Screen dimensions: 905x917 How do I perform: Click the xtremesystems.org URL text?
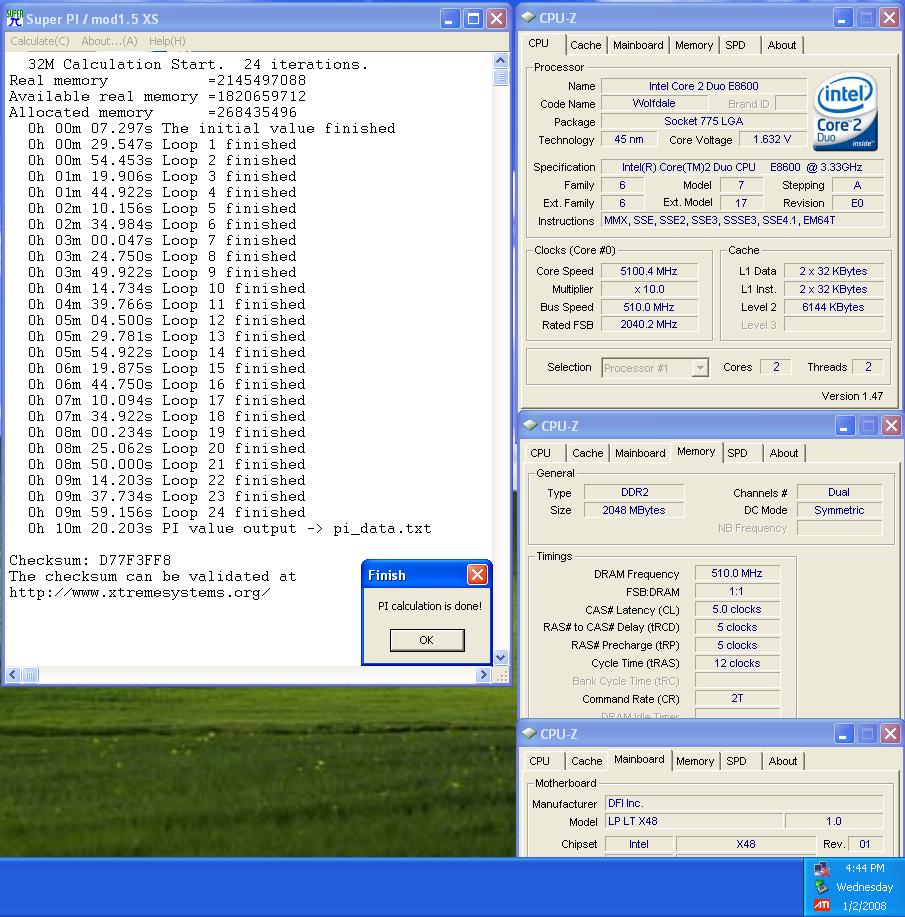pyautogui.click(x=139, y=592)
